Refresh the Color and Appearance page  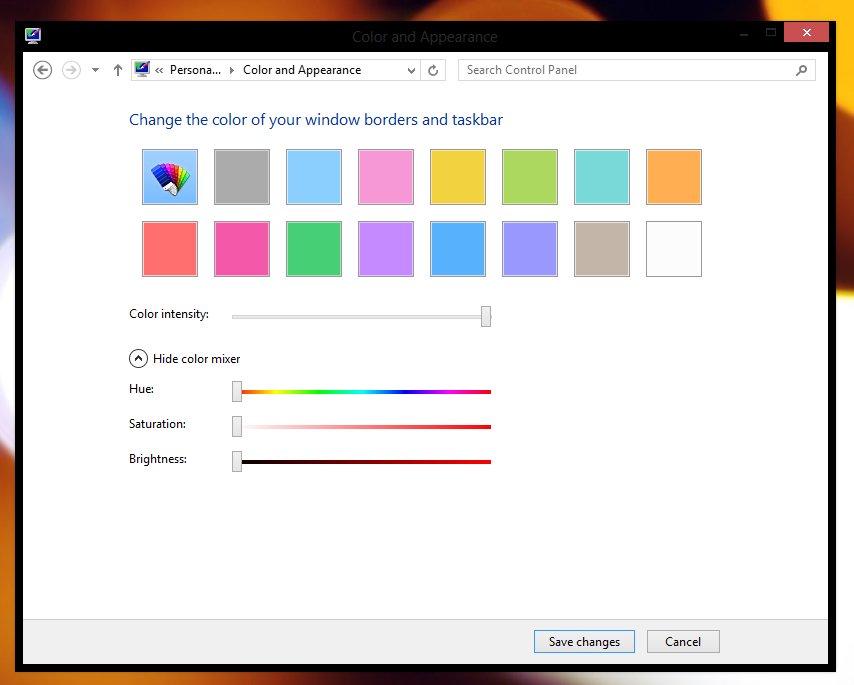[x=433, y=70]
